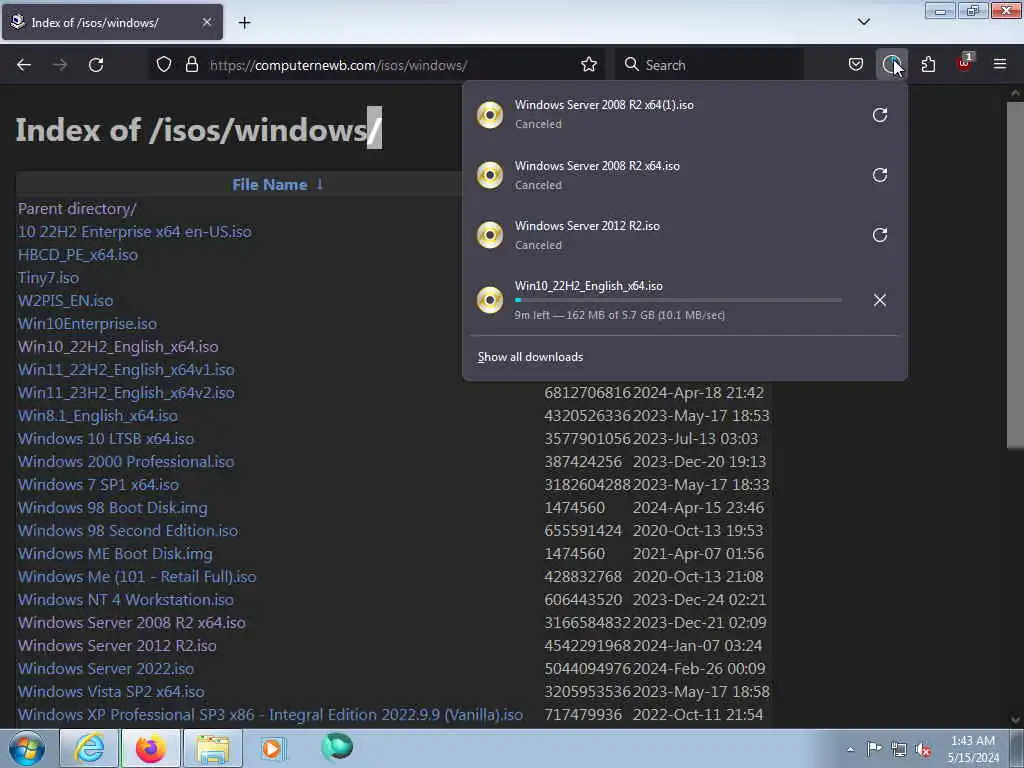Download Windows Server 2022.iso
This screenshot has width=1024, height=768.
click(106, 669)
